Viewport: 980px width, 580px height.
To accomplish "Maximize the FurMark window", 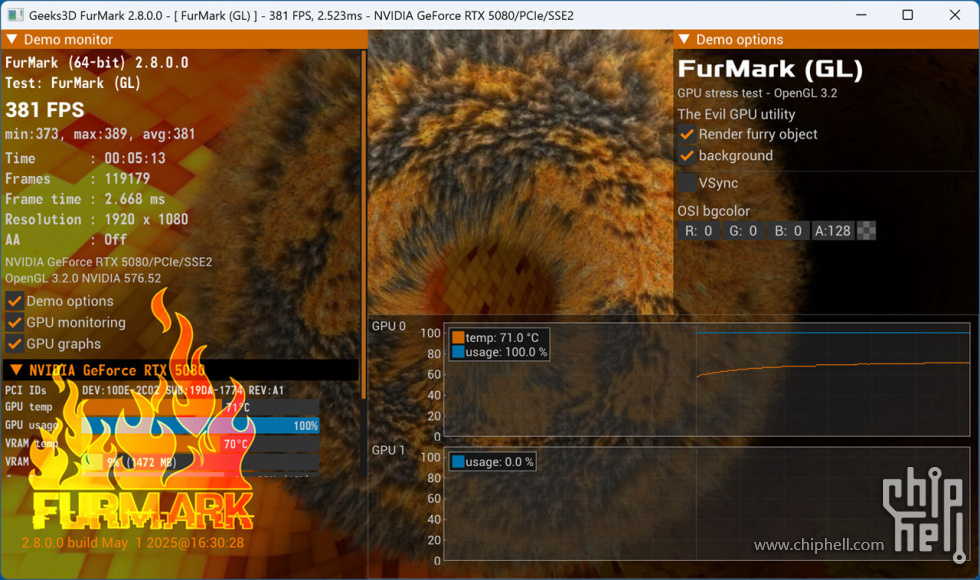I will pyautogui.click(x=907, y=15).
